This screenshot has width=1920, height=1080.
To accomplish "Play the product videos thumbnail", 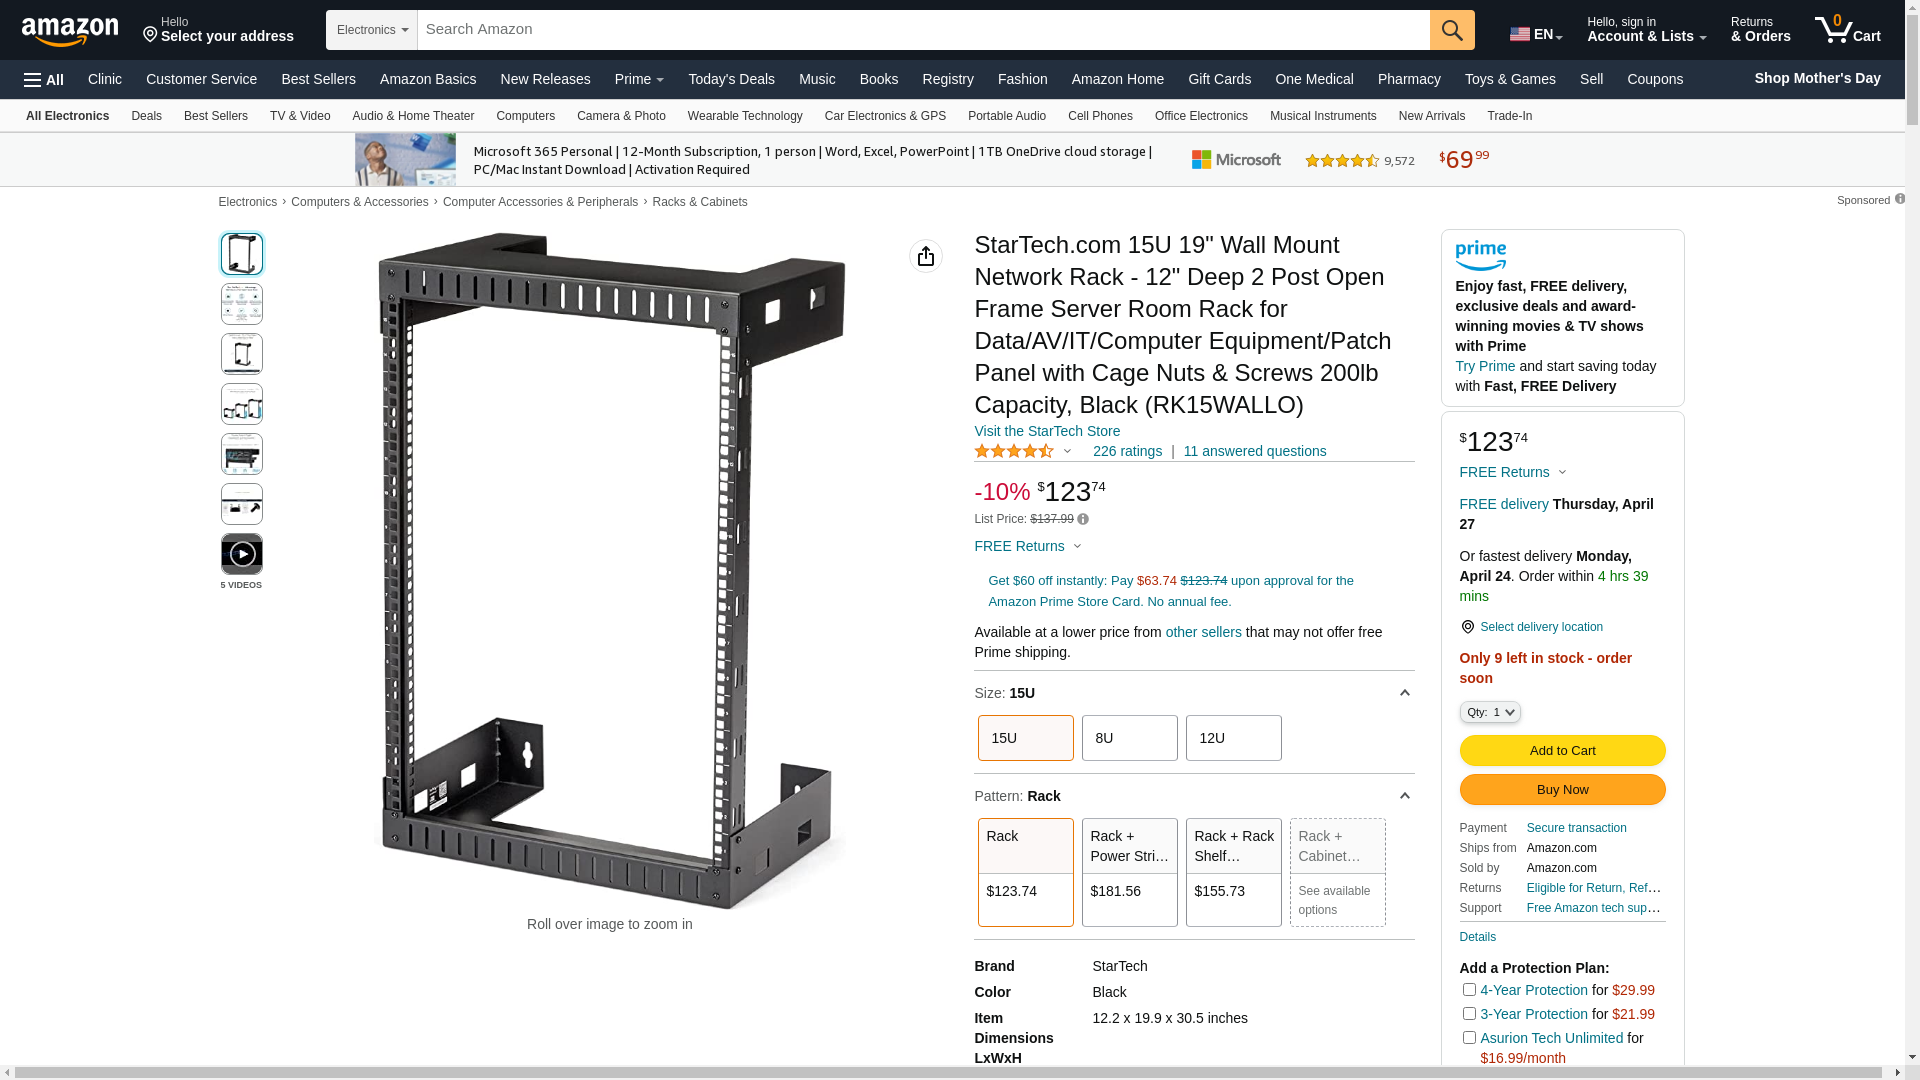I will (x=242, y=554).
